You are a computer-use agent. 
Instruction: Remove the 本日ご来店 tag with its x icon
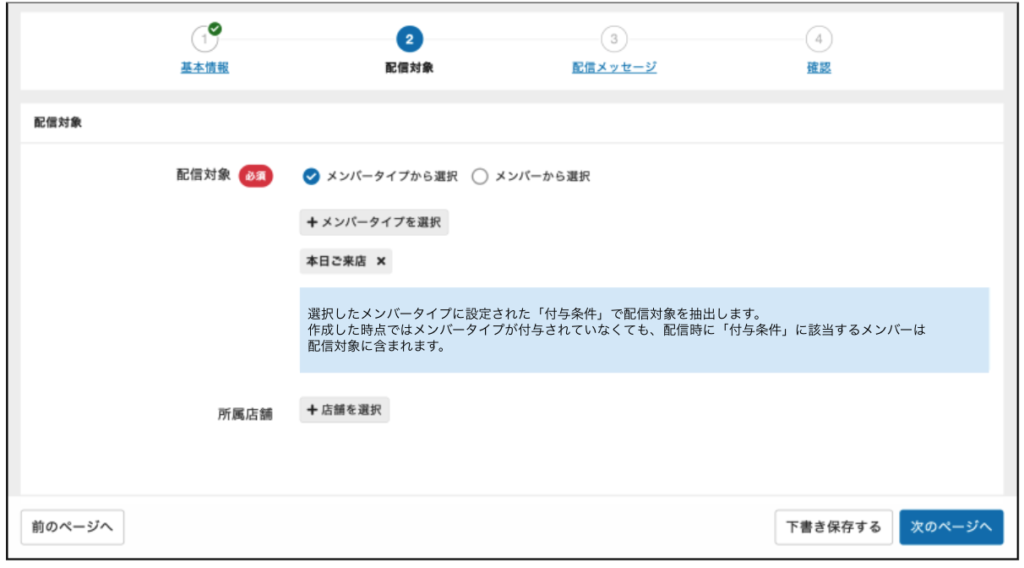point(381,262)
